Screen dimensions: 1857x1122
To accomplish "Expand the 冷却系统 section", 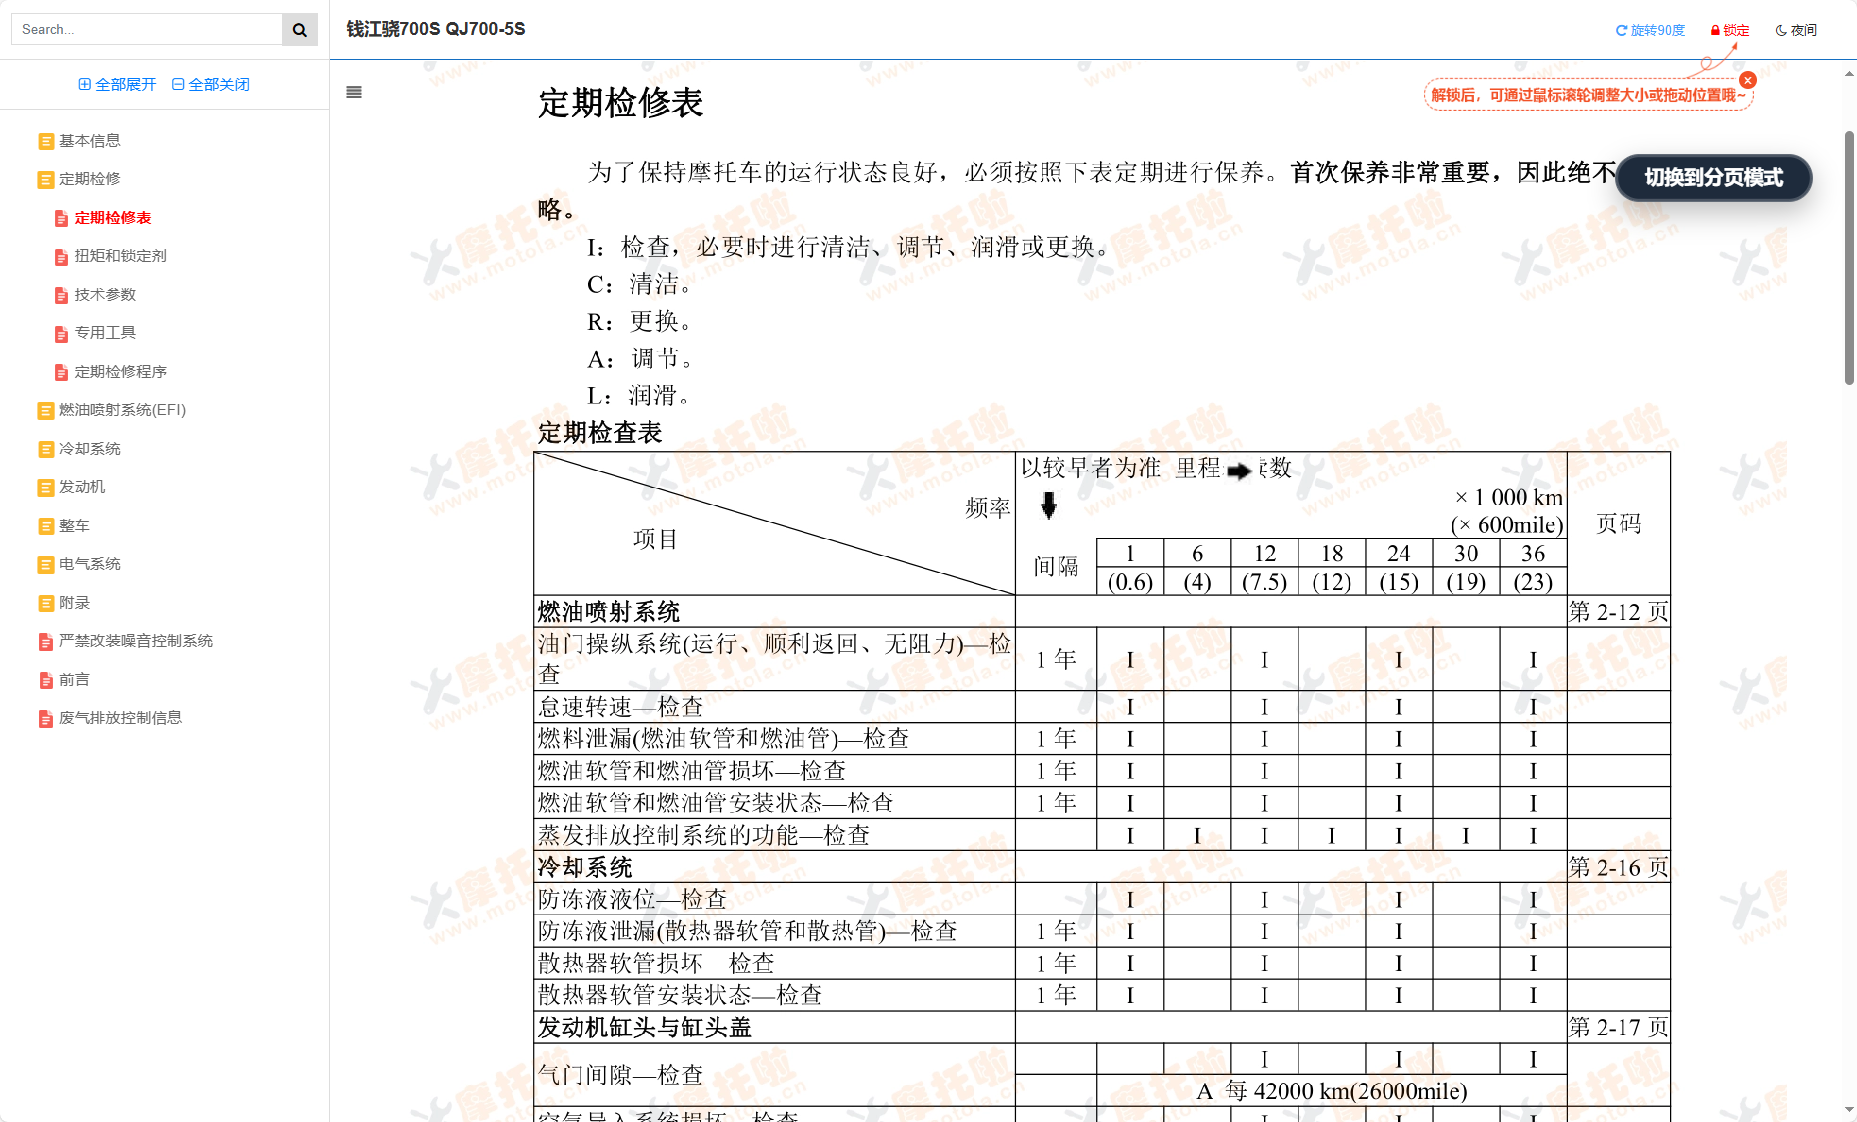I will (x=92, y=448).
